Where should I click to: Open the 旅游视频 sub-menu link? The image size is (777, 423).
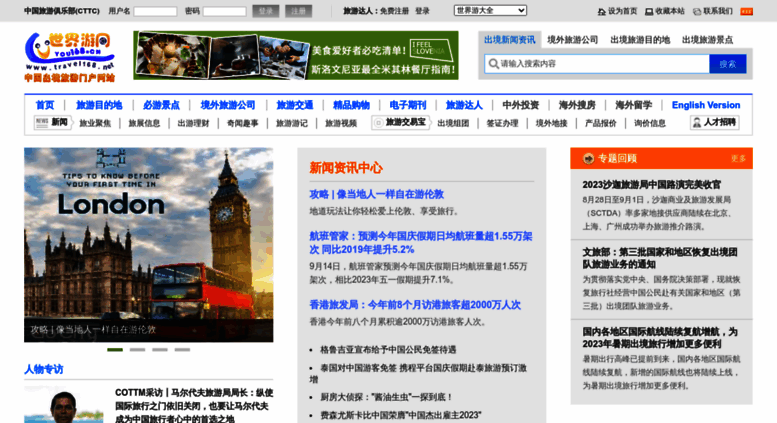[340, 123]
